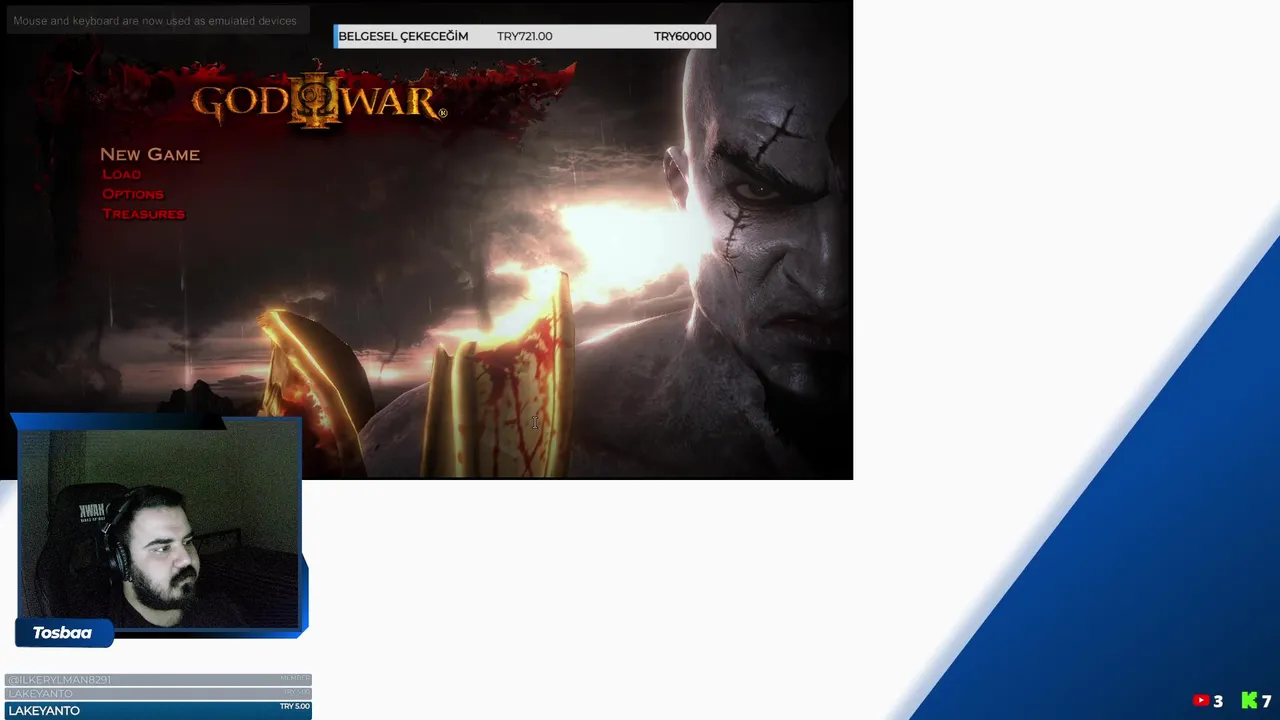Click the @ILKERYLMAN8291 member row

pyautogui.click(x=158, y=680)
